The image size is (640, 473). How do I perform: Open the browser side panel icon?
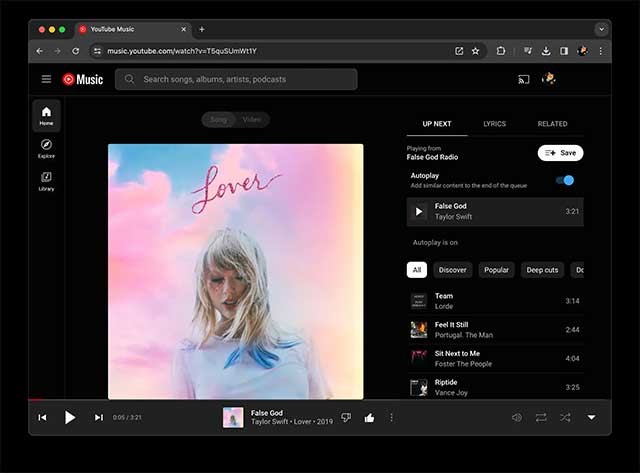point(564,51)
